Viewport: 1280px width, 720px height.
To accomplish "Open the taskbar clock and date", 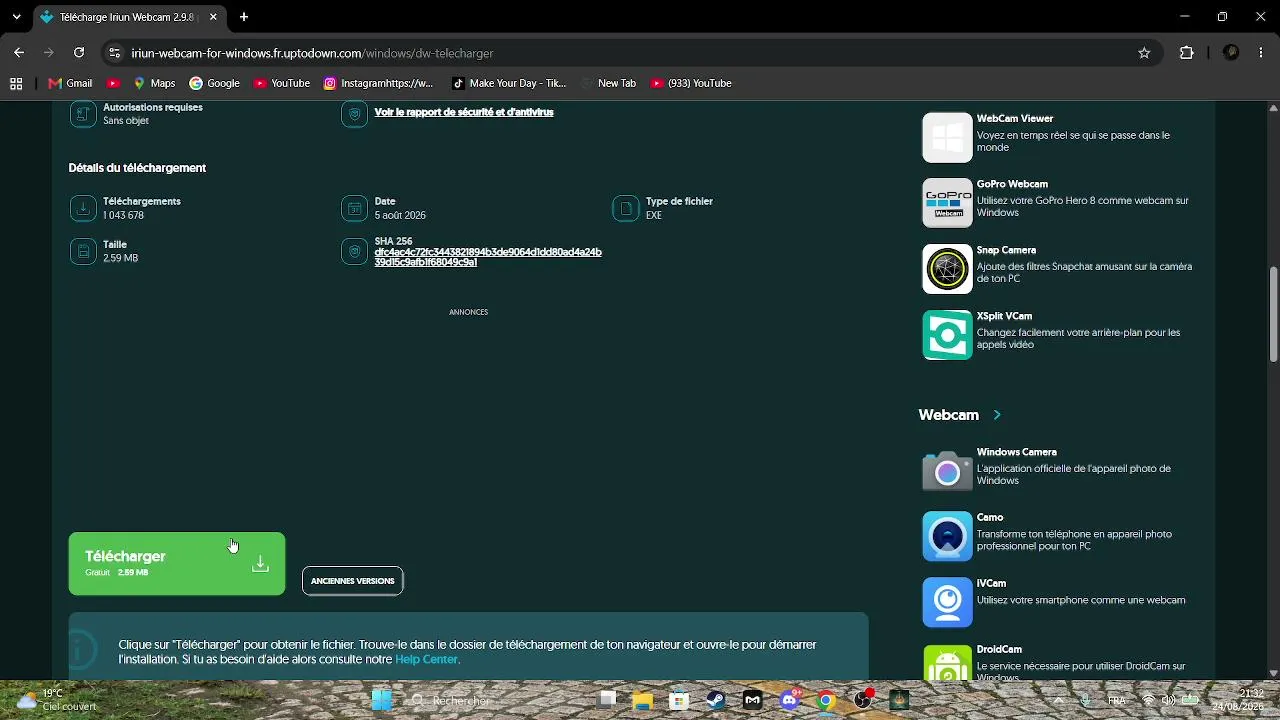I will click(1237, 700).
